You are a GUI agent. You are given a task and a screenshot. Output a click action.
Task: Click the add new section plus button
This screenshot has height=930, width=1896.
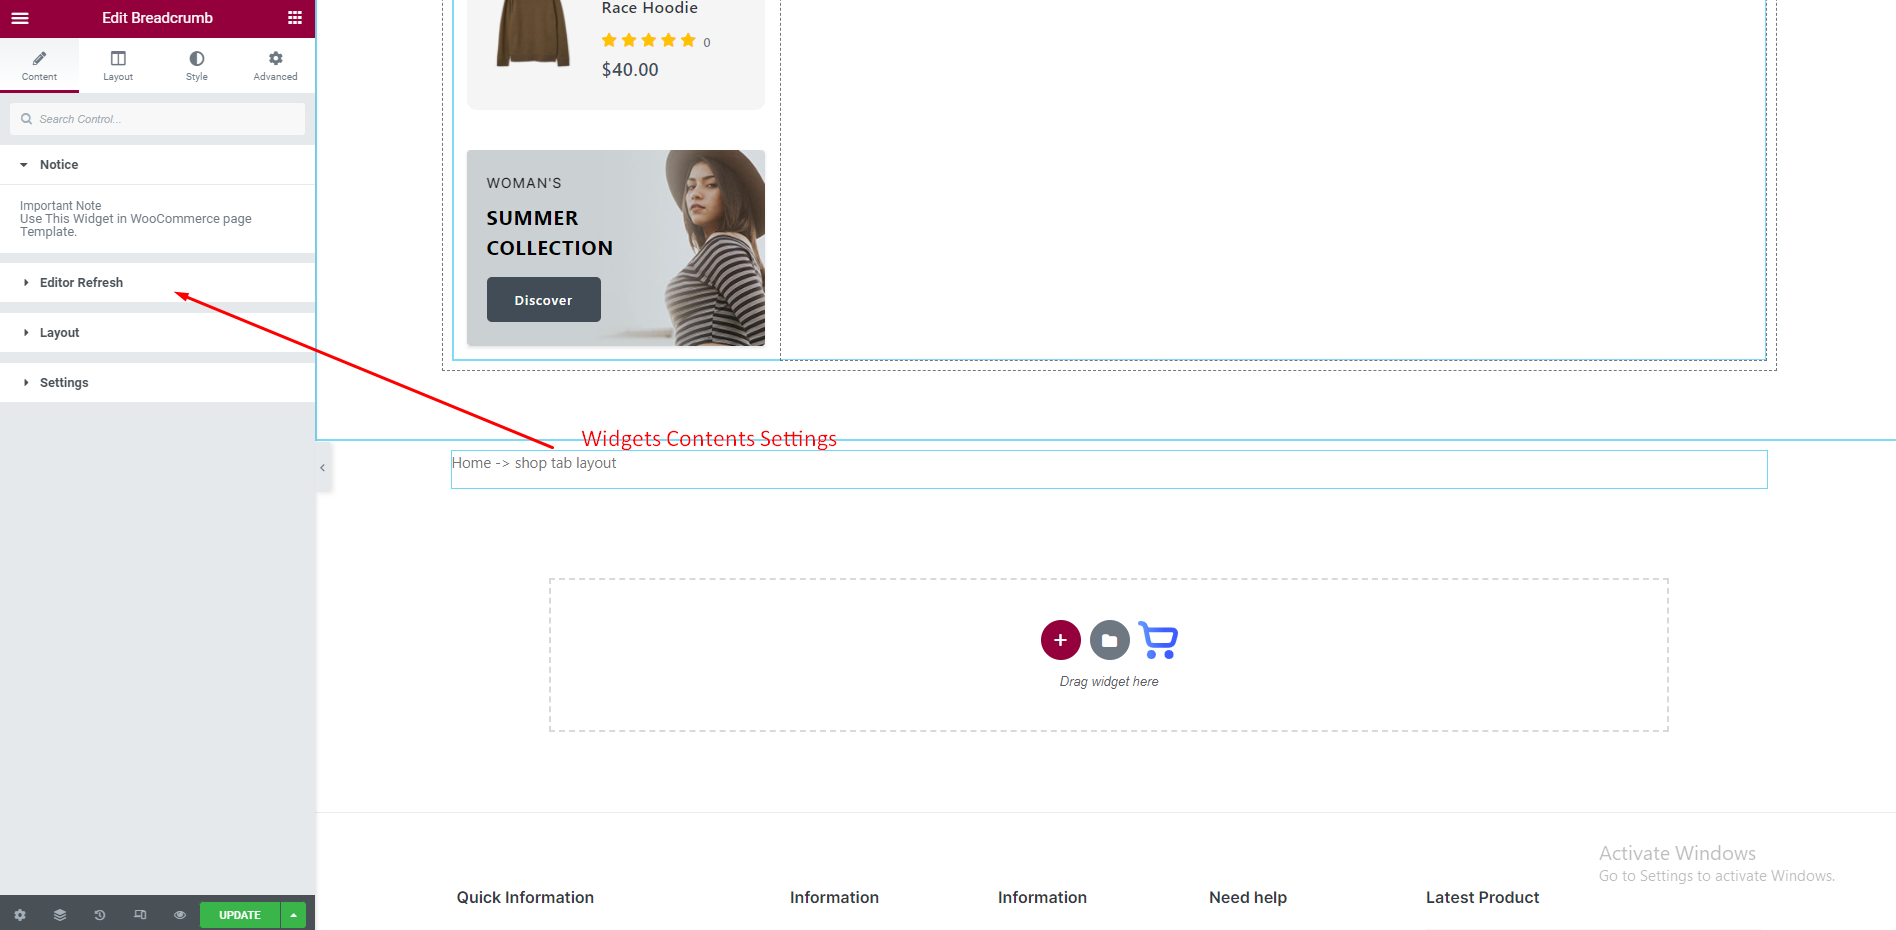click(x=1060, y=640)
